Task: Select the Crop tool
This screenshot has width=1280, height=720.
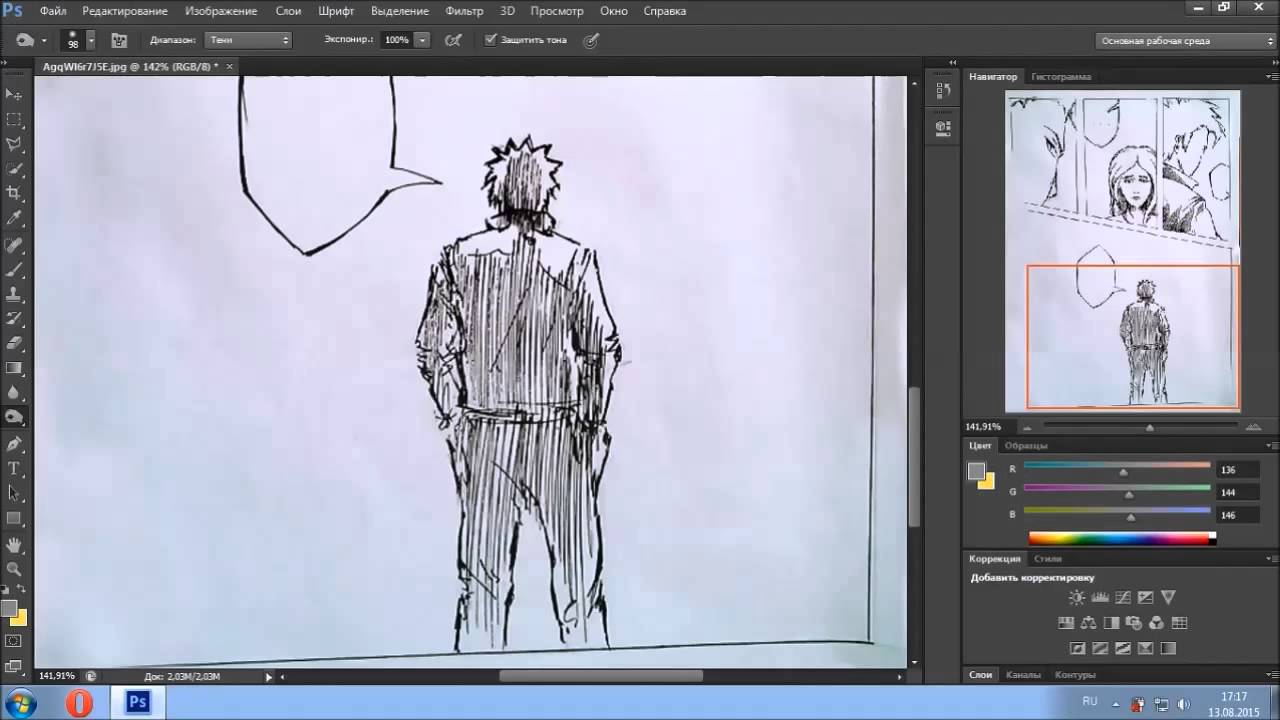Action: 14,193
